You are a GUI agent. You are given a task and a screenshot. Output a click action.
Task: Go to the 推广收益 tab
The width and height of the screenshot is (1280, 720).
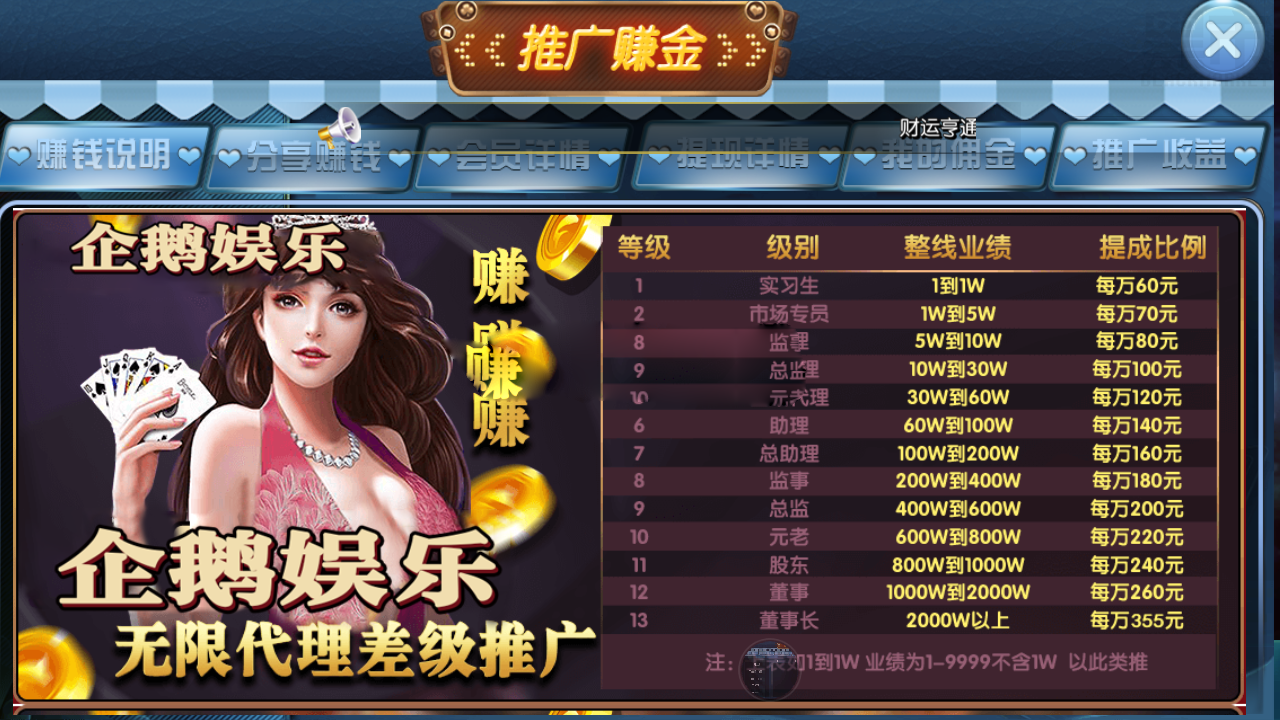coord(1158,156)
